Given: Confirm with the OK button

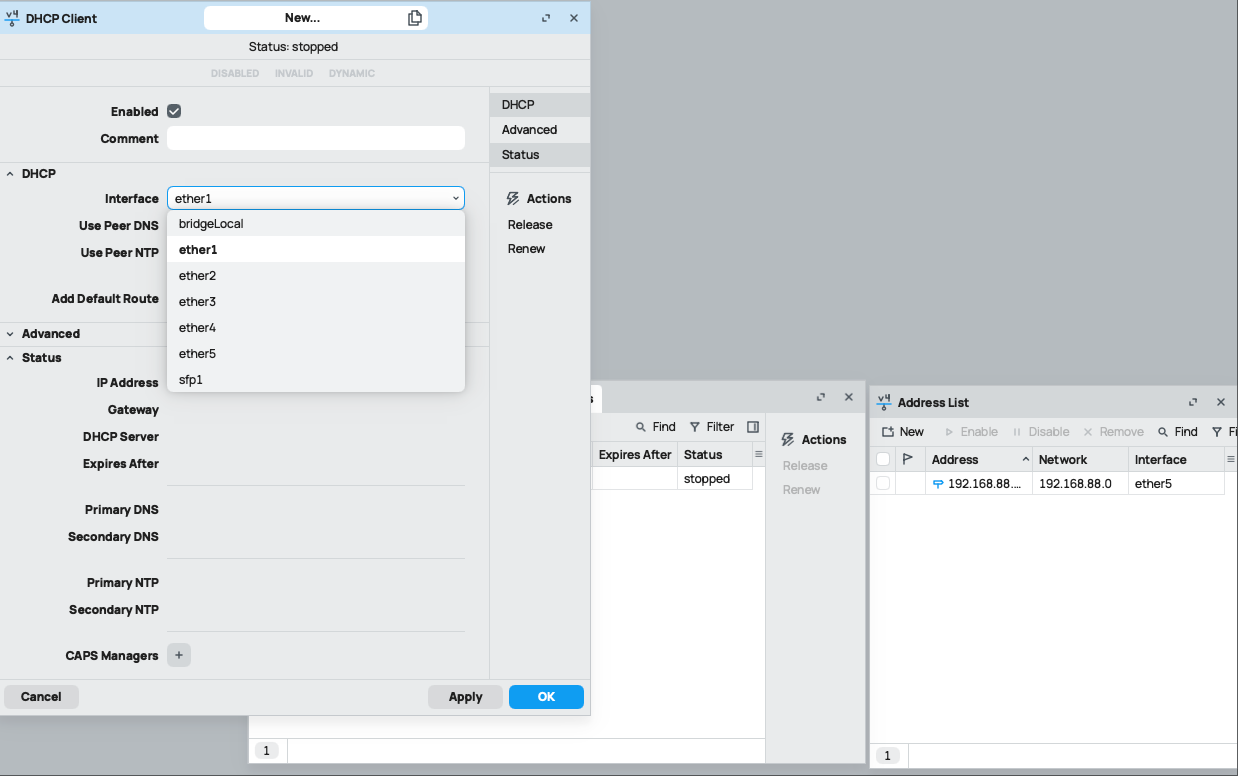Looking at the screenshot, I should pyautogui.click(x=546, y=697).
